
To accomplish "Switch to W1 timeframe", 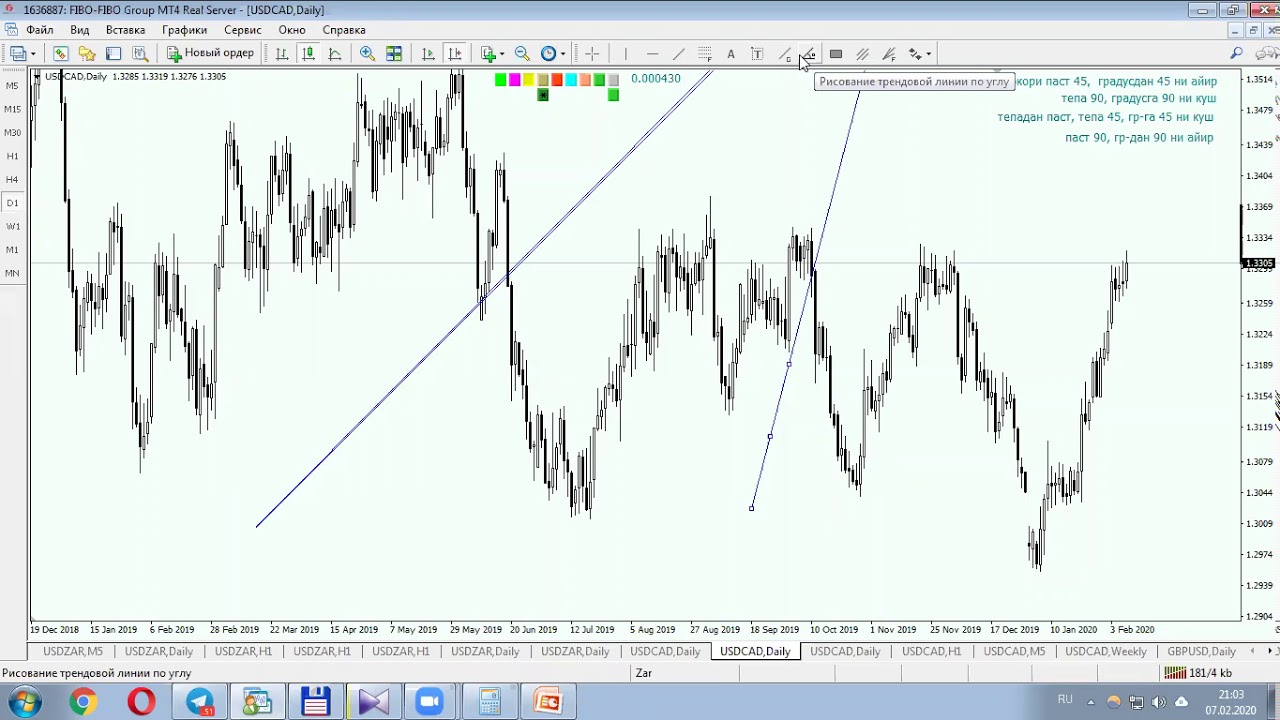I will click(x=12, y=226).
